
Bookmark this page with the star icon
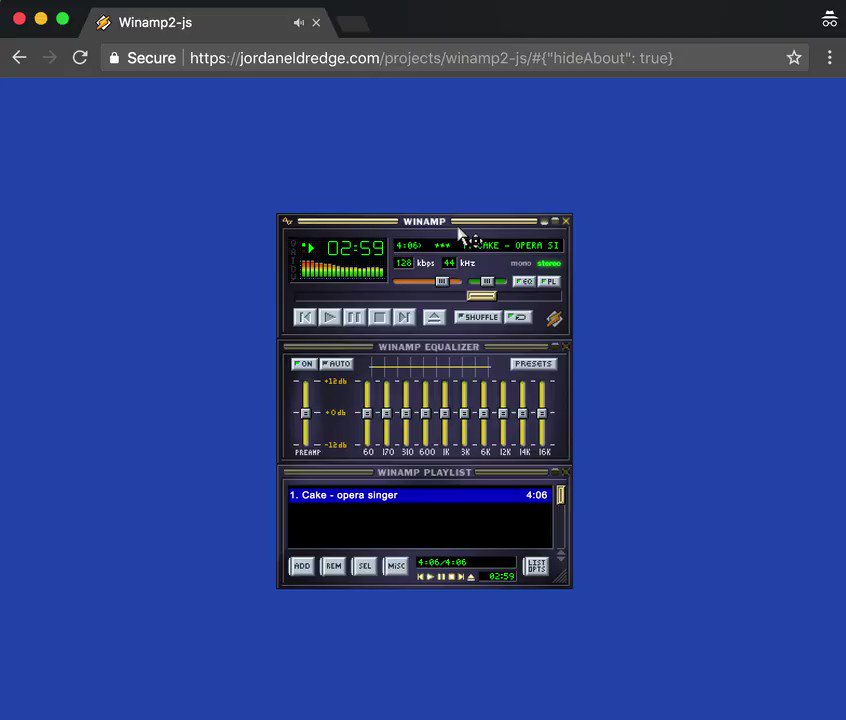click(794, 57)
